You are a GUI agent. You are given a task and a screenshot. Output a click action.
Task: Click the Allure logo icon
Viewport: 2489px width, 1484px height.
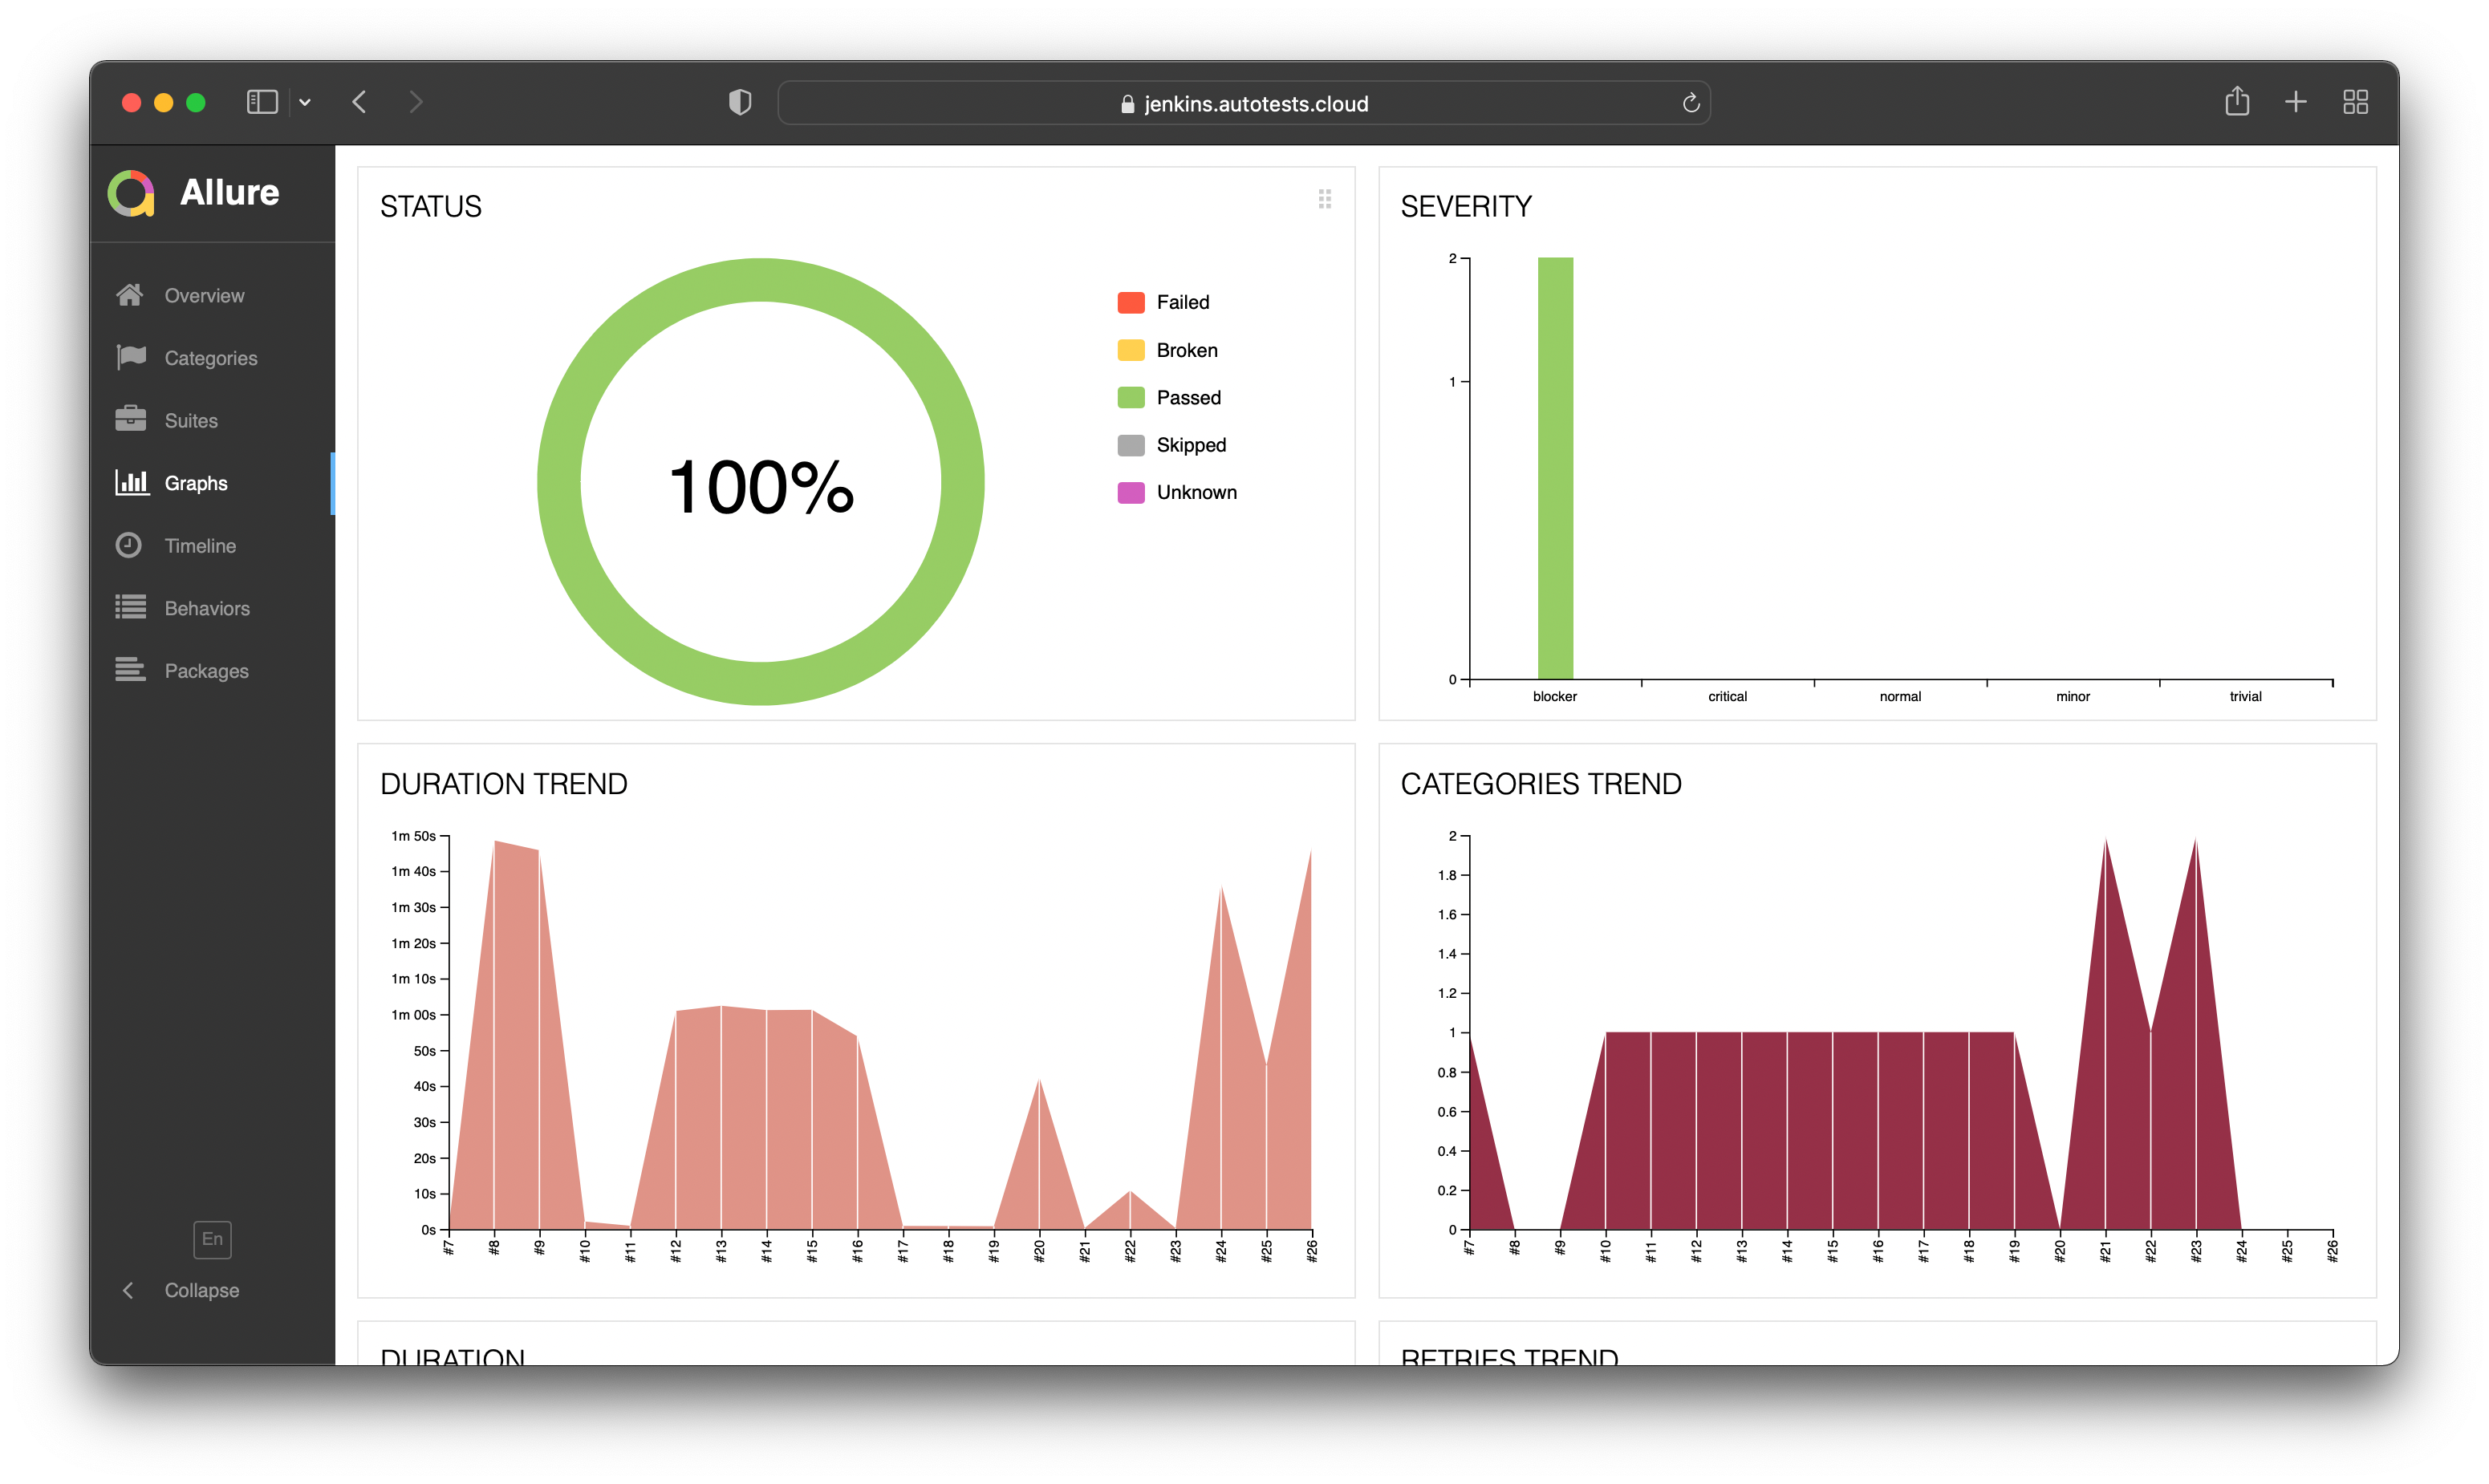131,192
